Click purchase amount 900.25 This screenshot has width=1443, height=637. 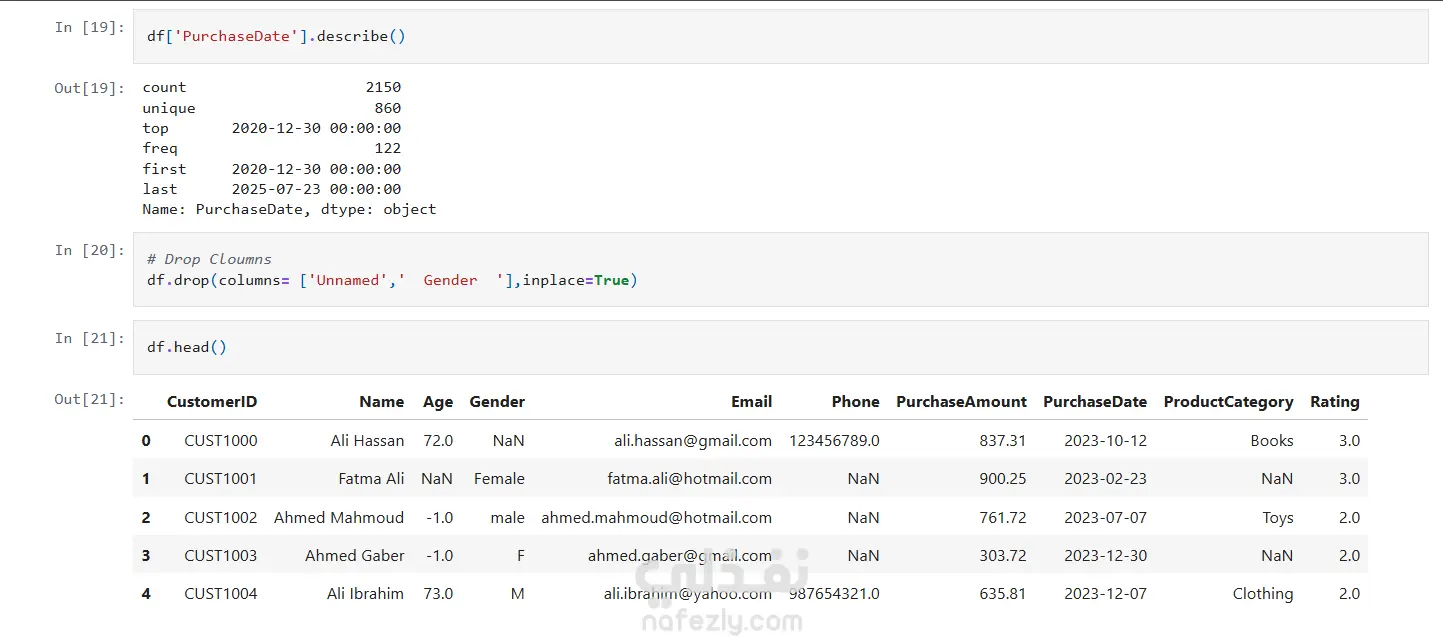click(x=1003, y=479)
